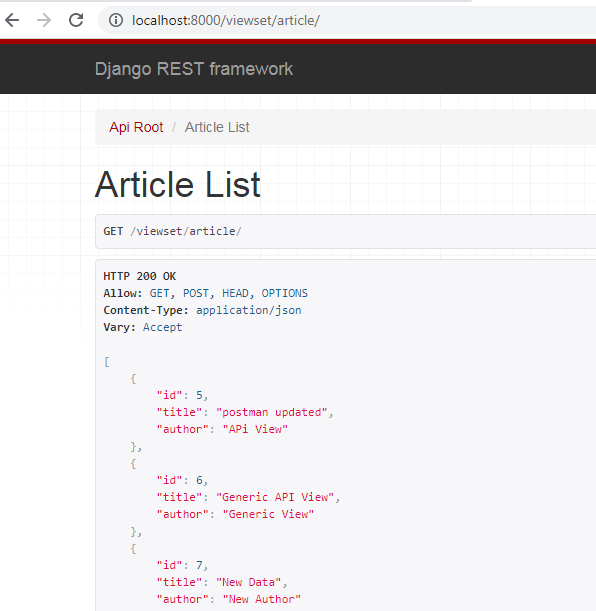Select the GET /viewset/article/ request line
The width and height of the screenshot is (596, 611).
[172, 231]
